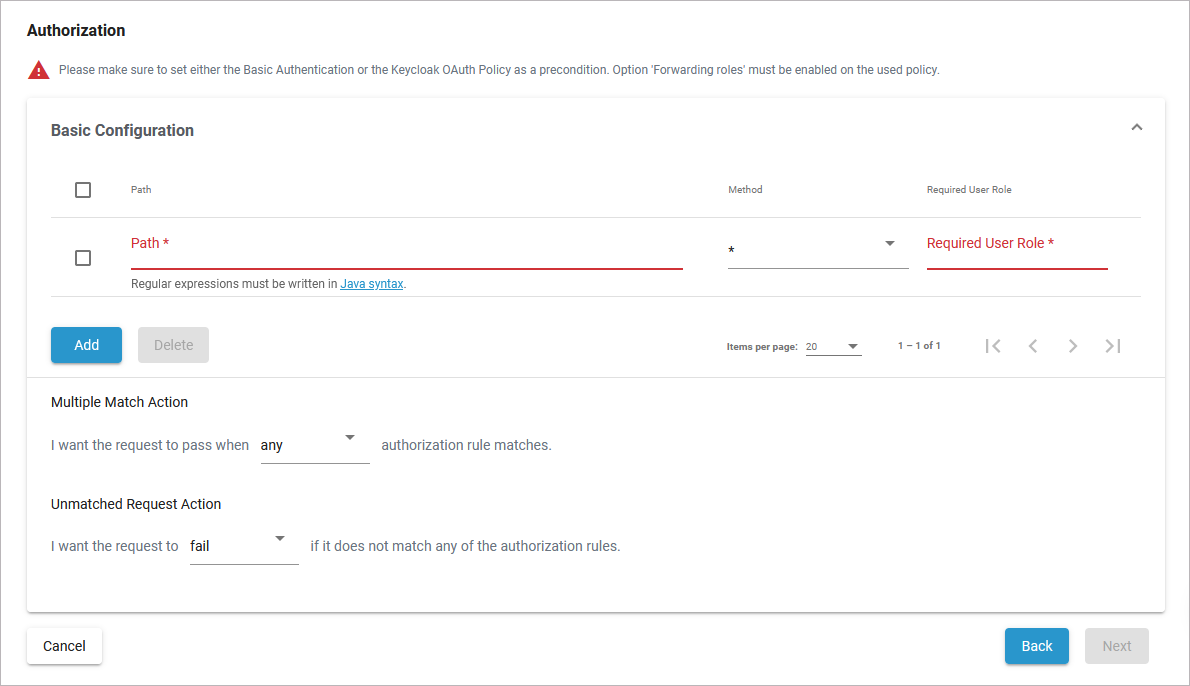Click the Delete button
The height and width of the screenshot is (686, 1190).
(x=173, y=344)
